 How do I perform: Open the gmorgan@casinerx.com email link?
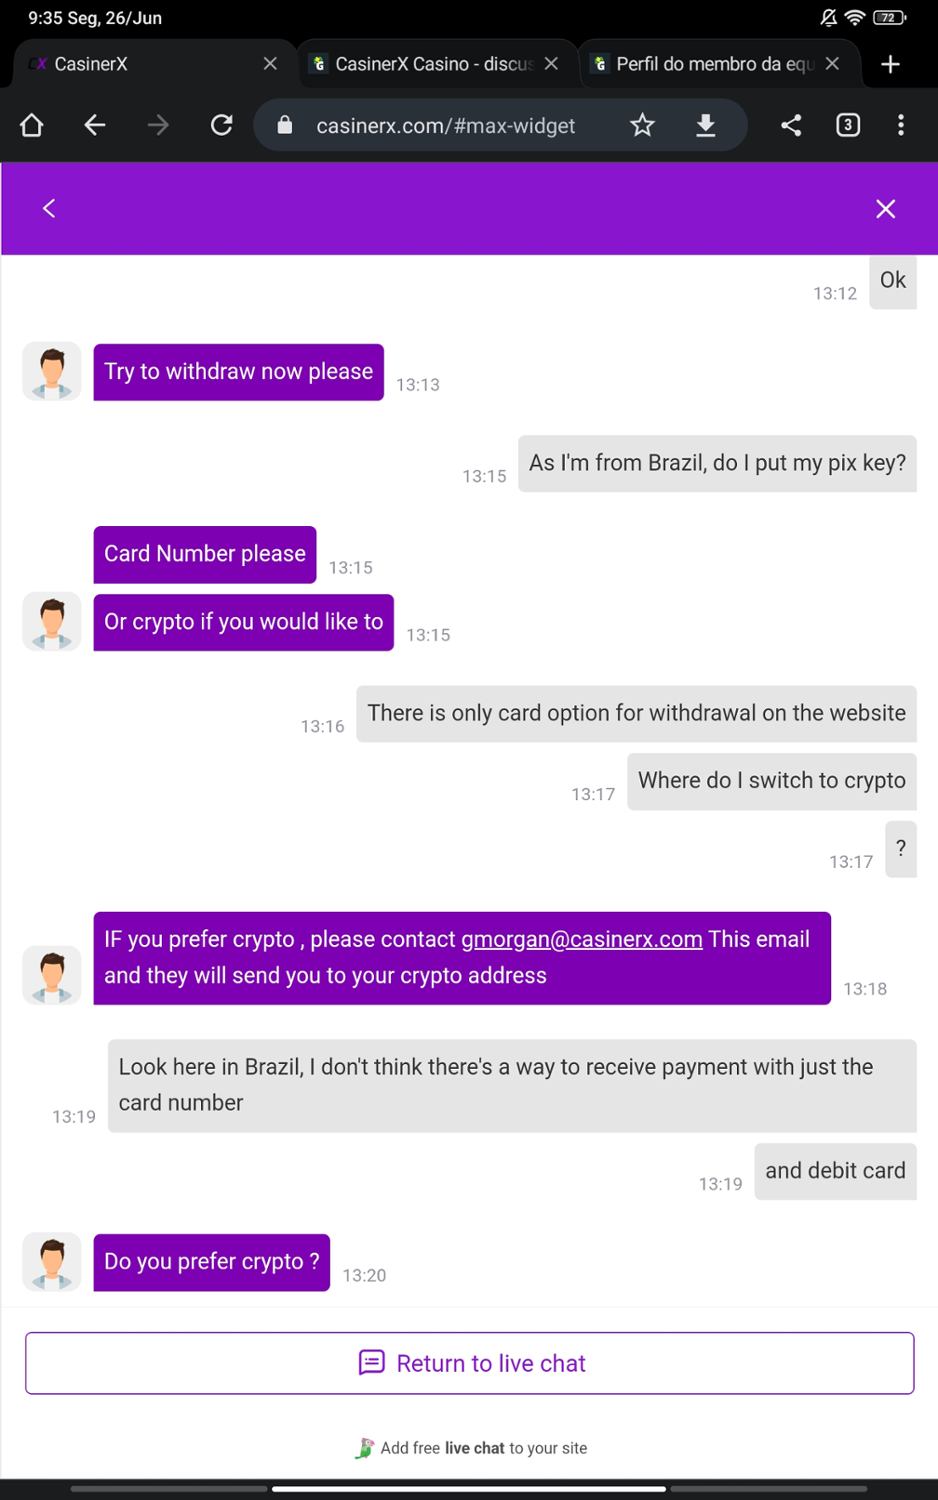coord(581,940)
